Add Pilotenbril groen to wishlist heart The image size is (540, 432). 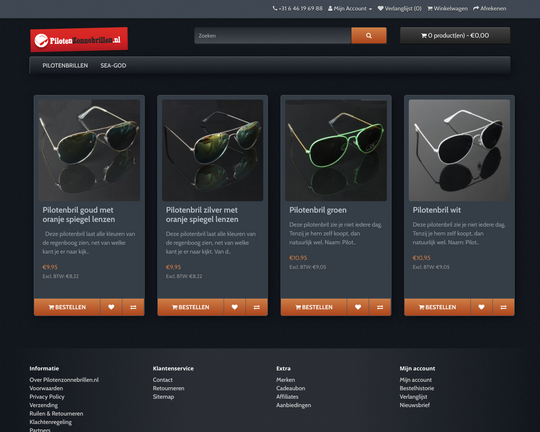click(358, 307)
